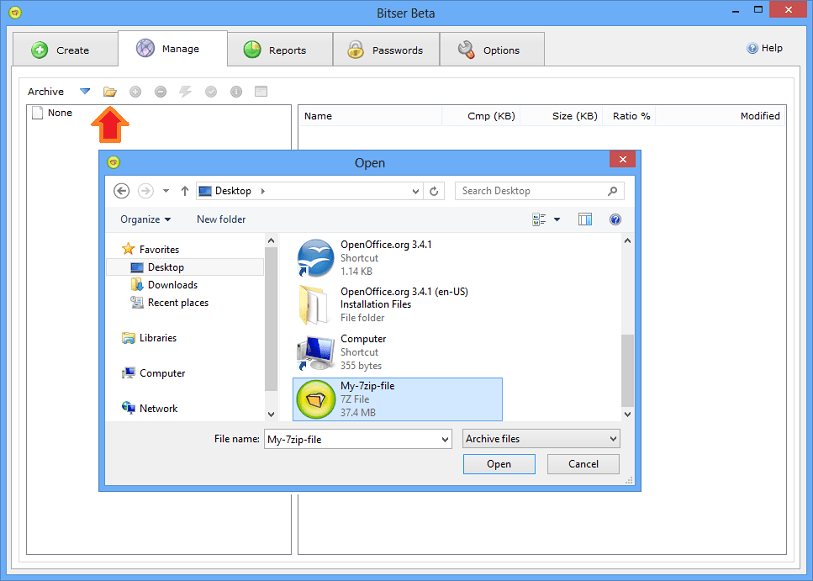The height and width of the screenshot is (581, 813).
Task: Expand the File name dropdown arrow
Action: (445, 440)
